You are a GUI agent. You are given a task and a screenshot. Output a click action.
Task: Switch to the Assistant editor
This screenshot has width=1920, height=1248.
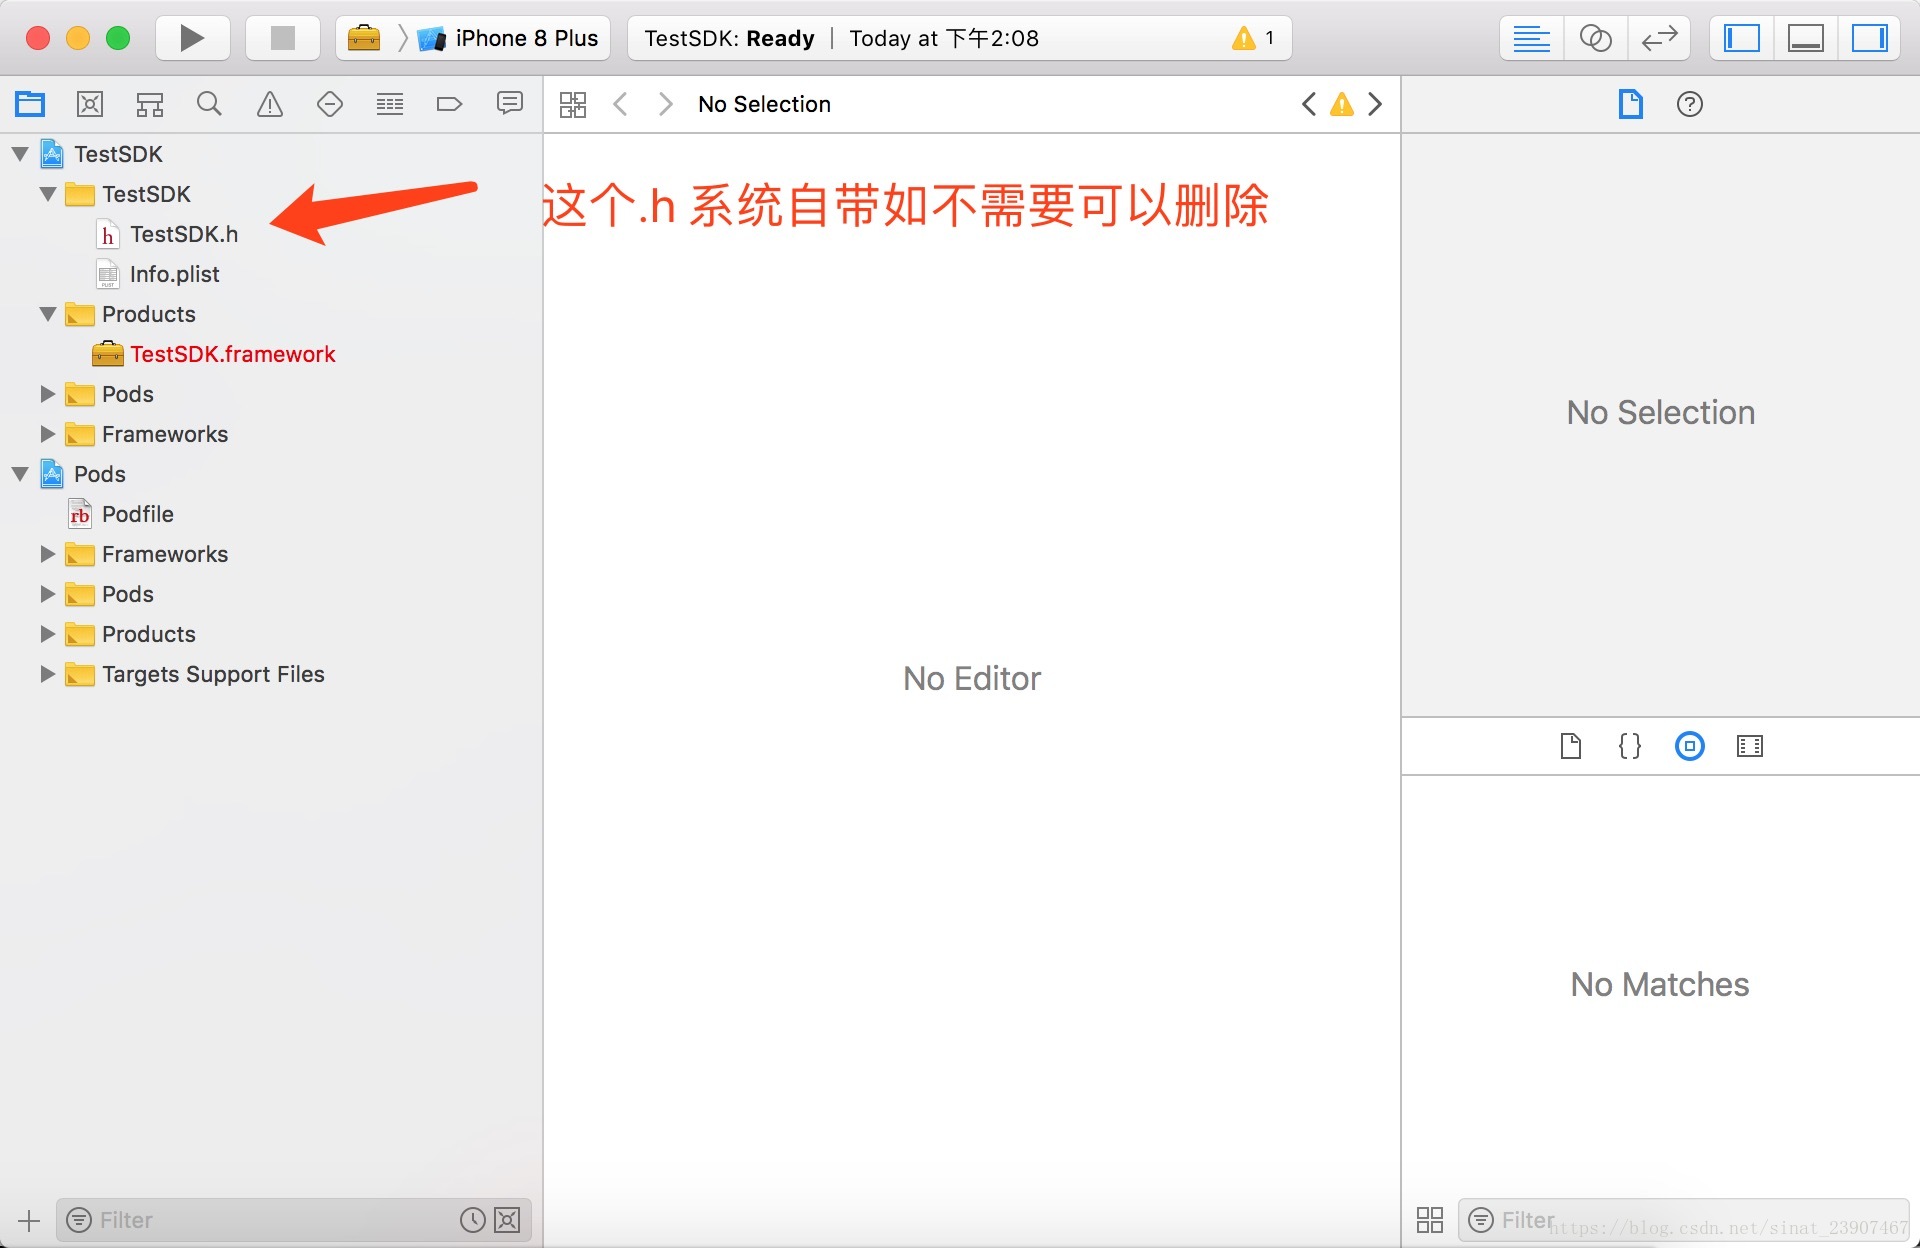coord(1595,38)
